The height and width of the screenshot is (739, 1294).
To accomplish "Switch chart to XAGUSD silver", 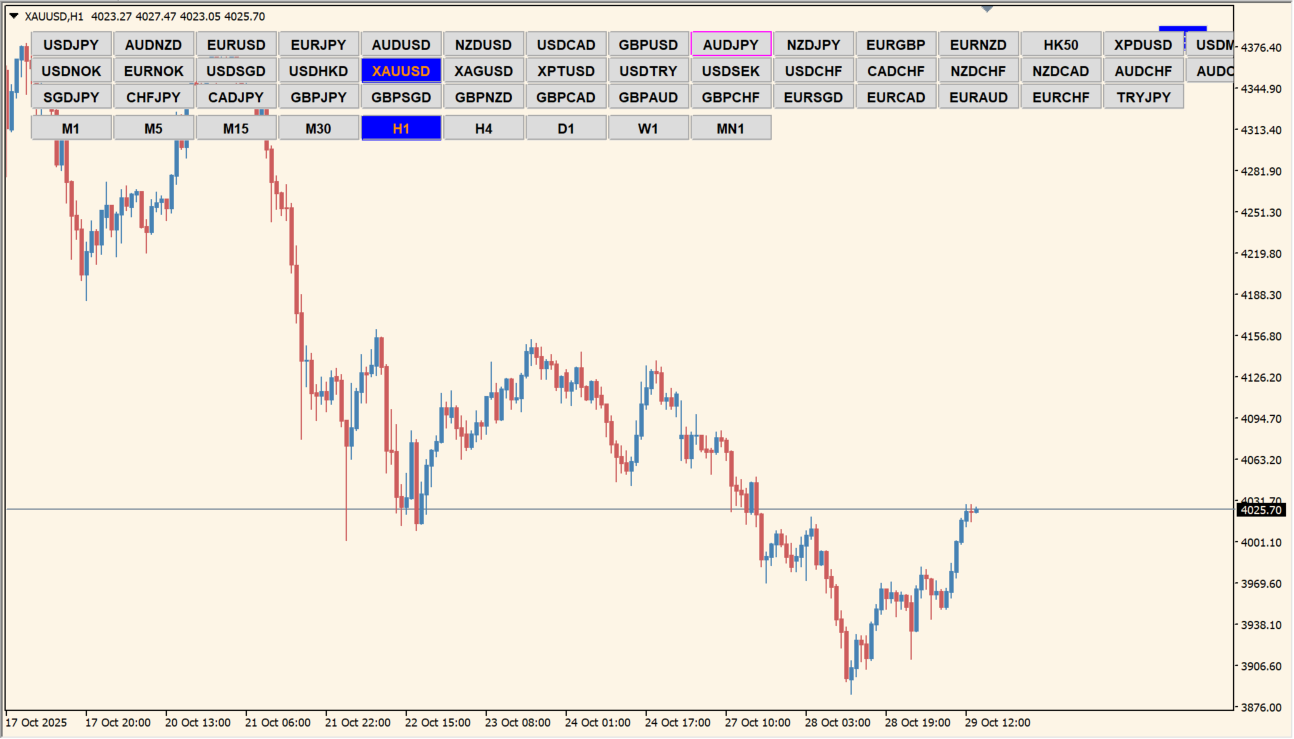I will coord(483,71).
